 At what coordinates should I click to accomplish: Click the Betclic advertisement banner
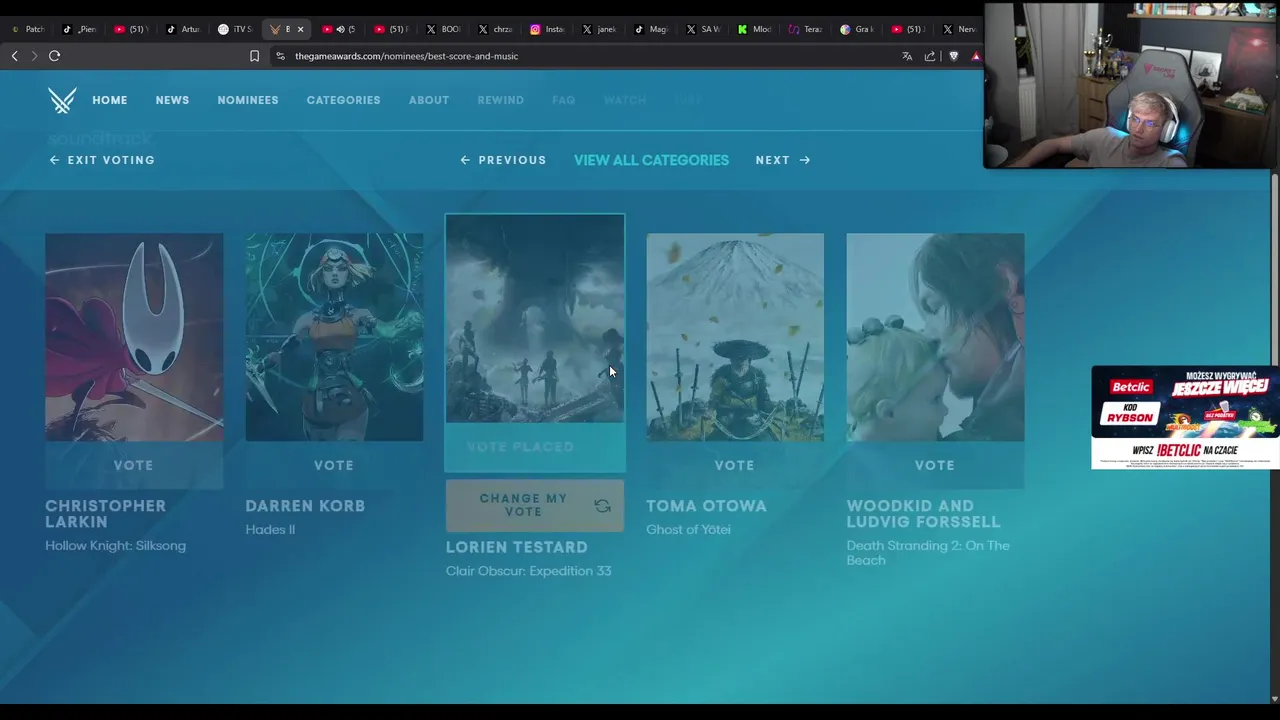1185,417
